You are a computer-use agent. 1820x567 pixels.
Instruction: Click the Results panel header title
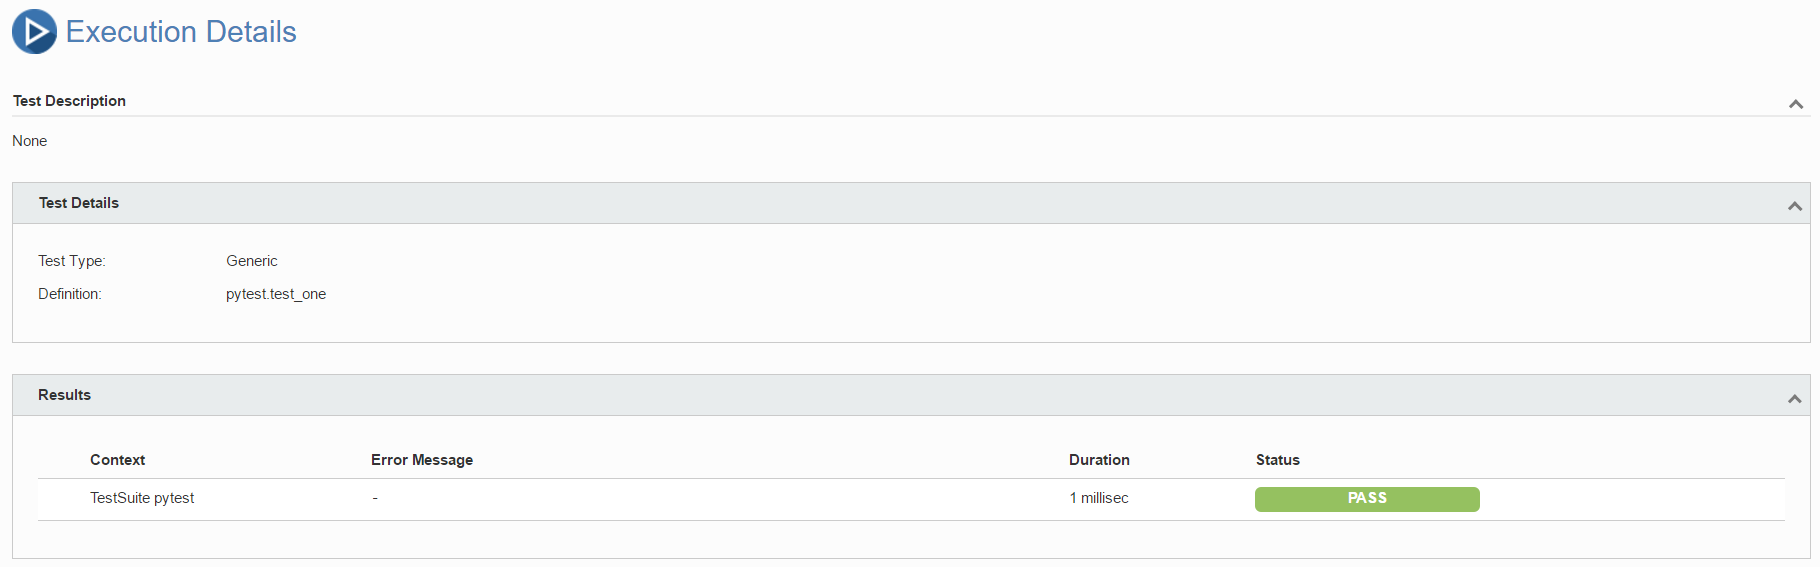pyautogui.click(x=64, y=395)
